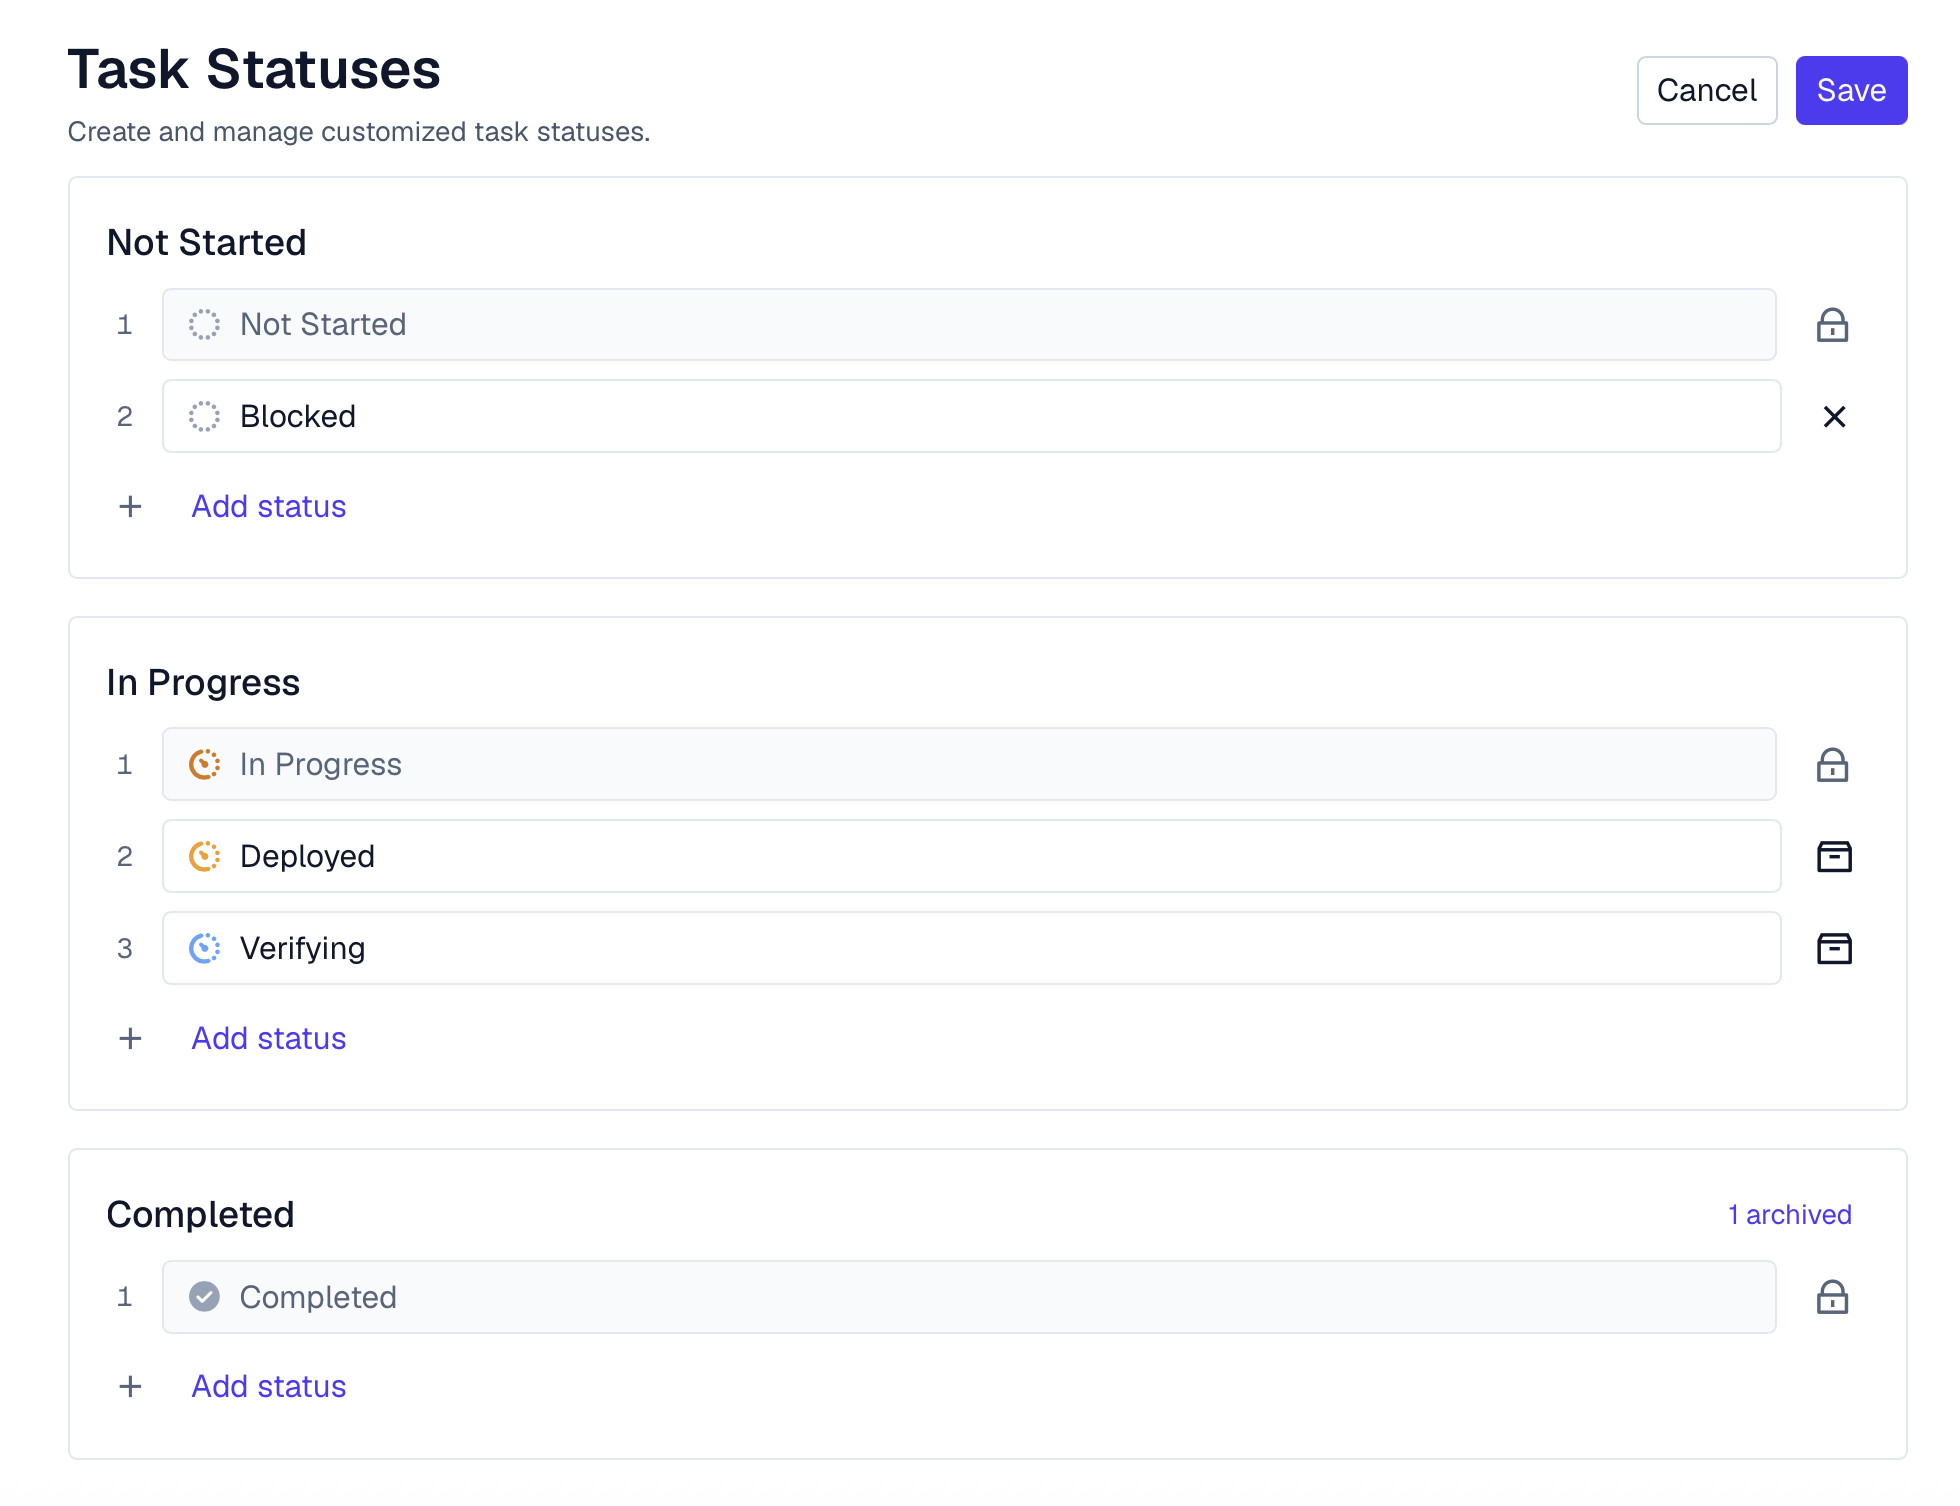Add status in Not Started group
The width and height of the screenshot is (1960, 1506).
tap(268, 507)
